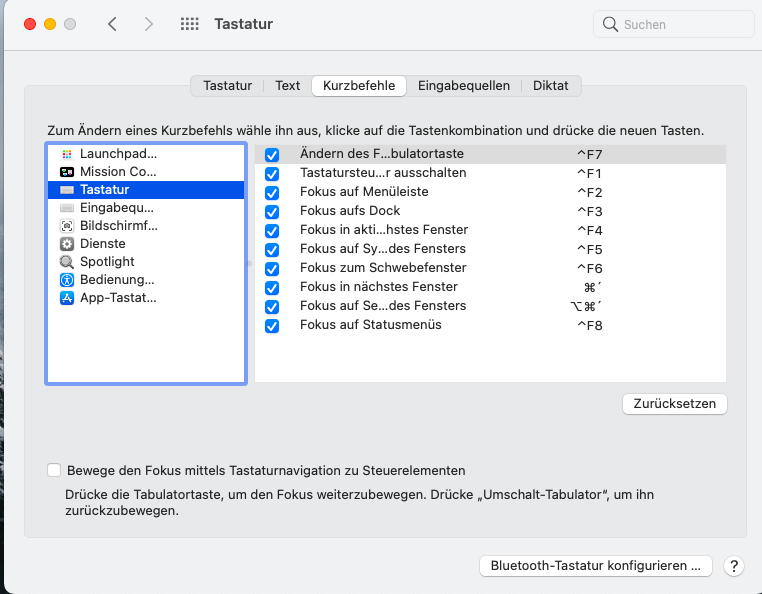762x594 pixels.
Task: Uncheck the Fokus auf Menüleiste shortcut
Action: click(272, 193)
